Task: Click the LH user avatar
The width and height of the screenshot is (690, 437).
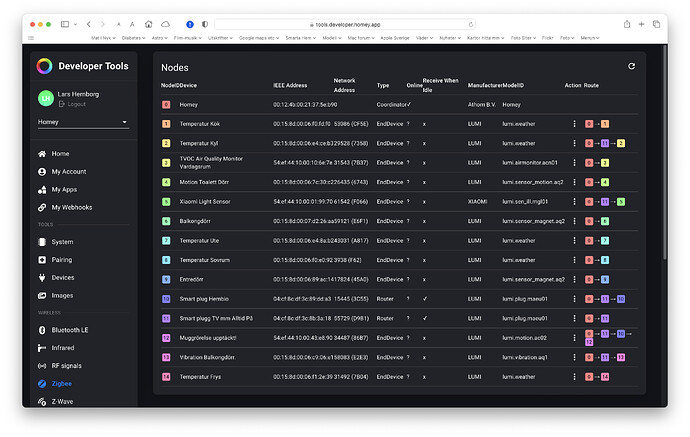Action: [46, 99]
